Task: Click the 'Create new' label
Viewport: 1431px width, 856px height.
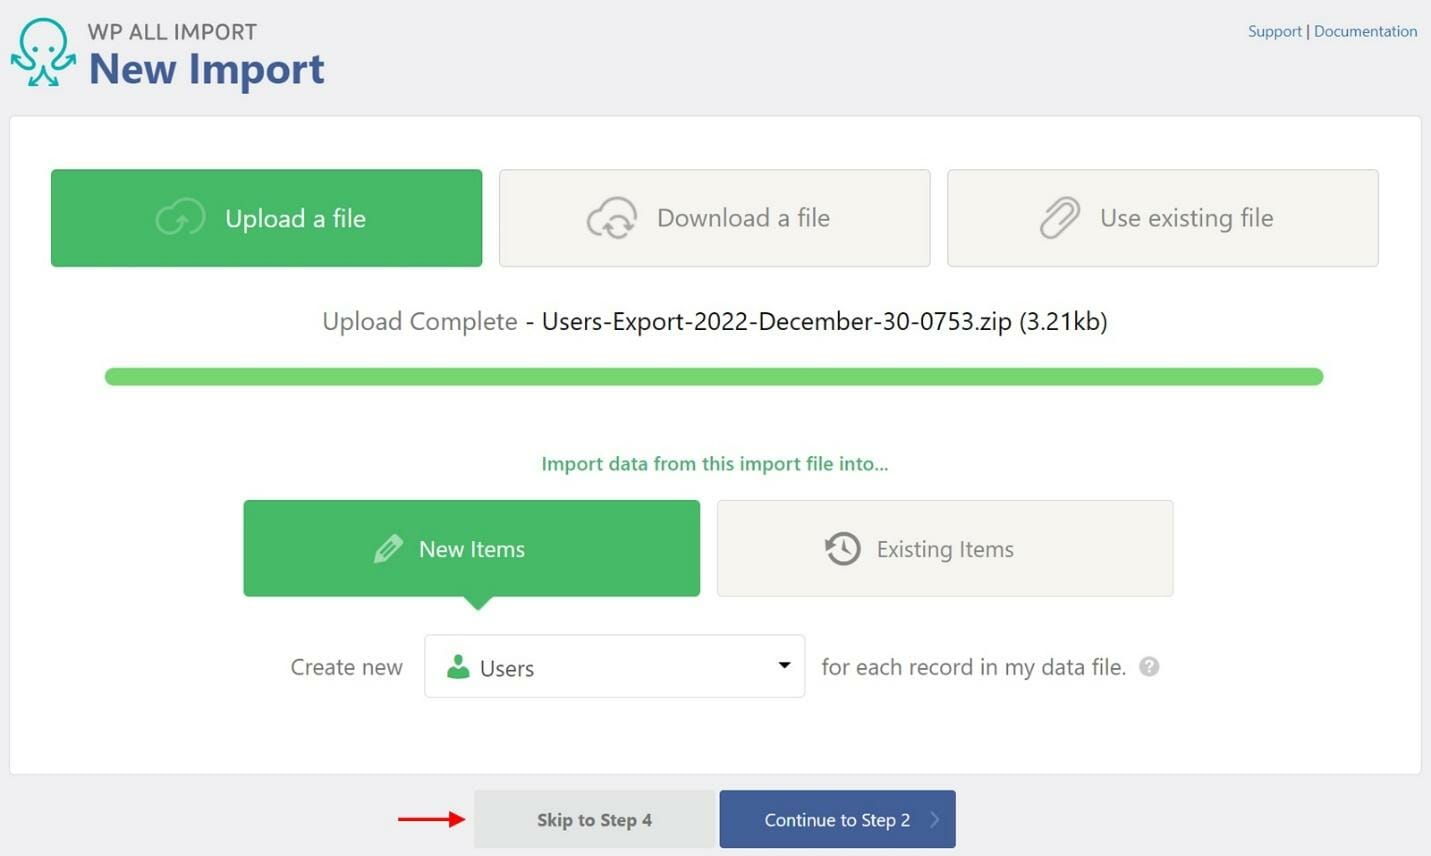Action: pos(346,667)
